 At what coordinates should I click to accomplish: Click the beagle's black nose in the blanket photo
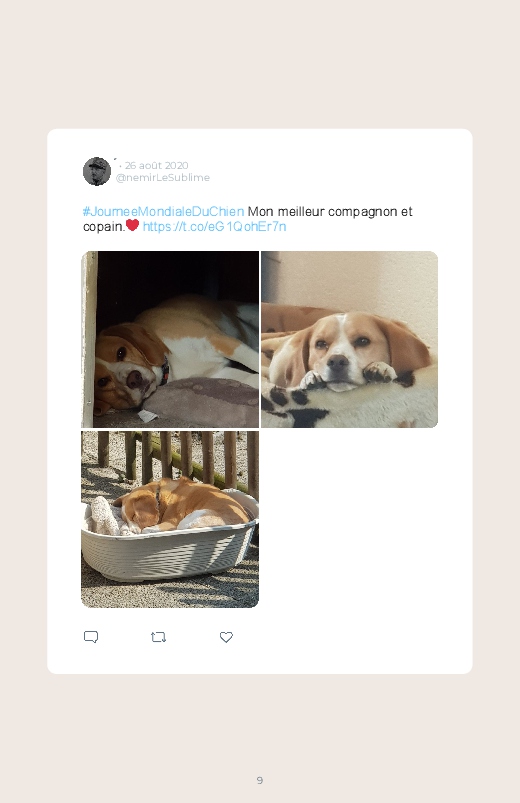click(338, 363)
